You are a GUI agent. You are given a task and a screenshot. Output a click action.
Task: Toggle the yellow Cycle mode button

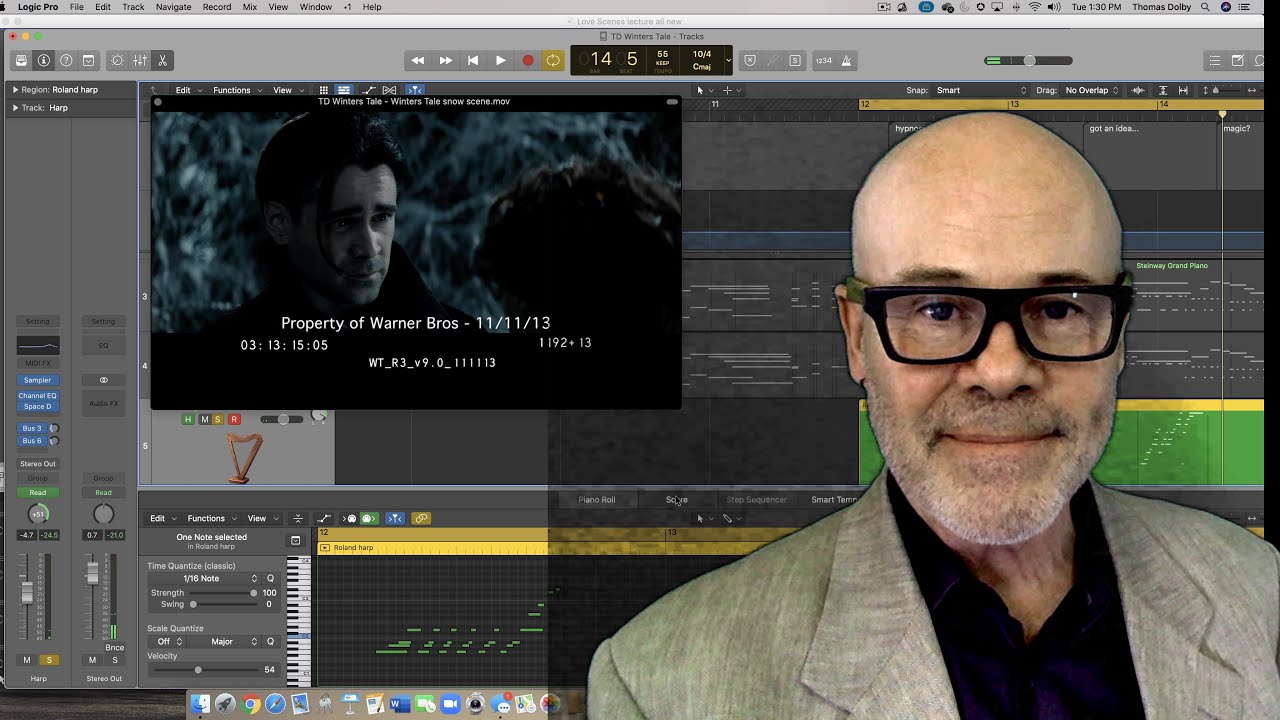click(553, 60)
